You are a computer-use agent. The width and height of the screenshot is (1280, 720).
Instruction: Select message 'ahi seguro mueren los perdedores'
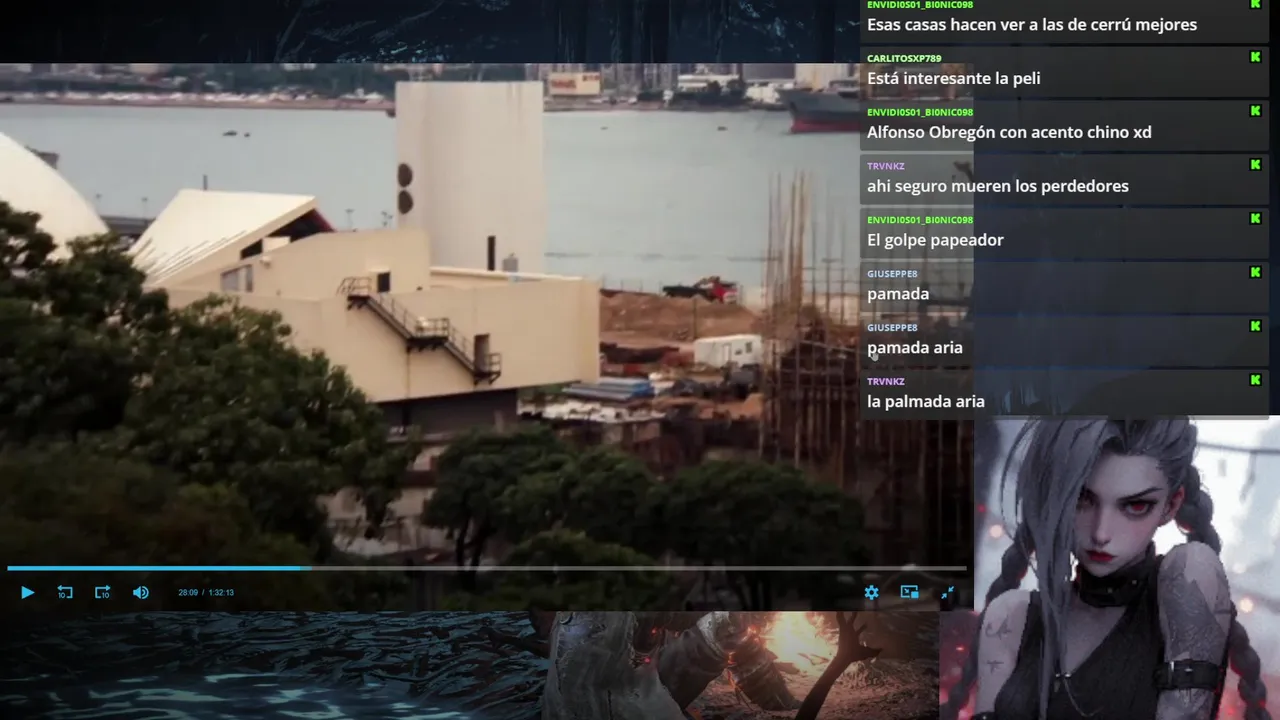tap(998, 186)
